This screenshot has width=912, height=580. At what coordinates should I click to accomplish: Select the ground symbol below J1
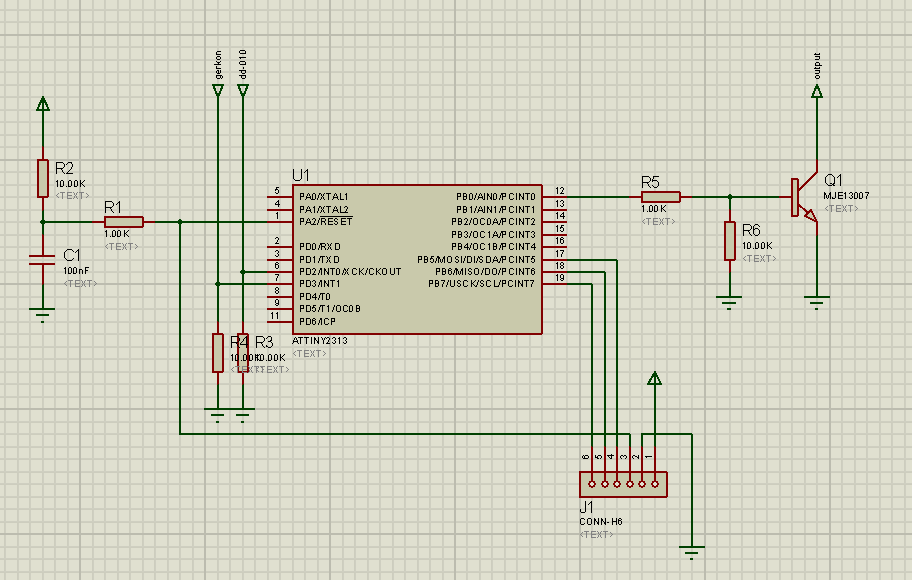691,548
